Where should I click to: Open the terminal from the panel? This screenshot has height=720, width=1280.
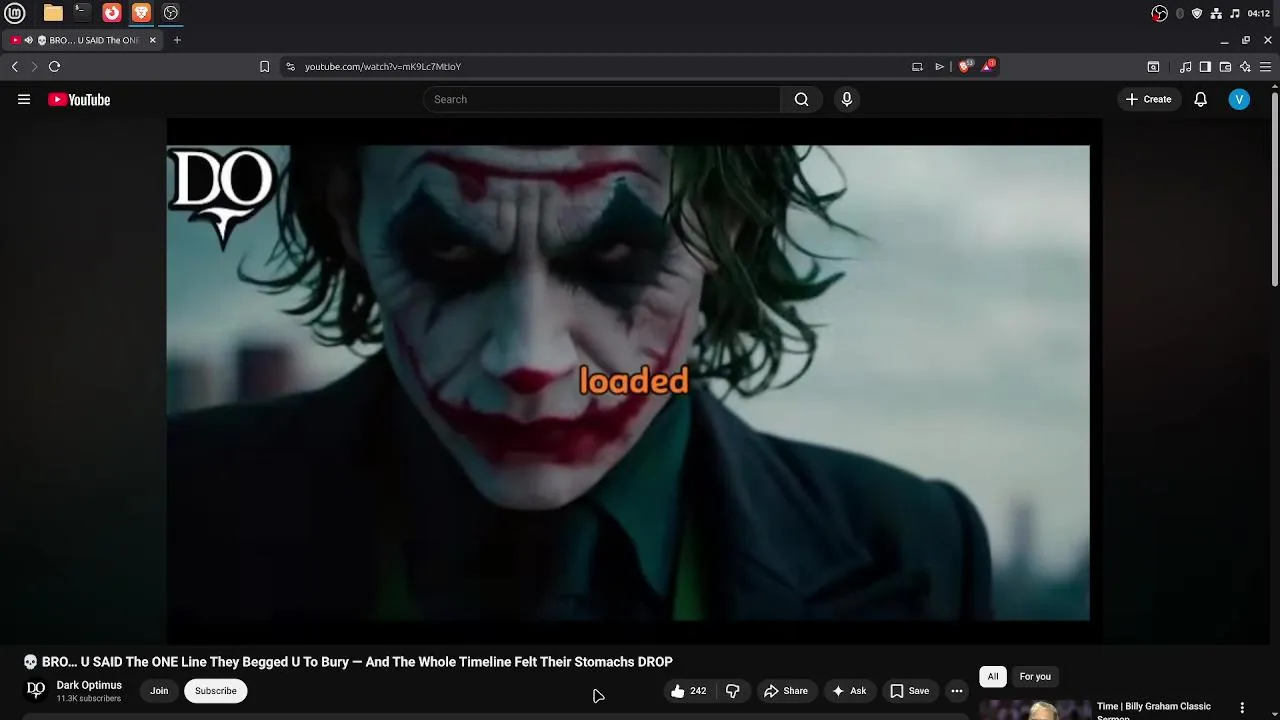coord(82,13)
